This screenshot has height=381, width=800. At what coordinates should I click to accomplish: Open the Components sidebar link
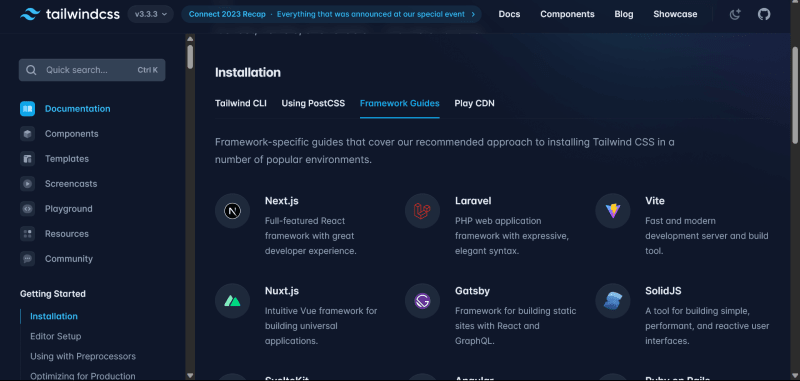click(71, 134)
